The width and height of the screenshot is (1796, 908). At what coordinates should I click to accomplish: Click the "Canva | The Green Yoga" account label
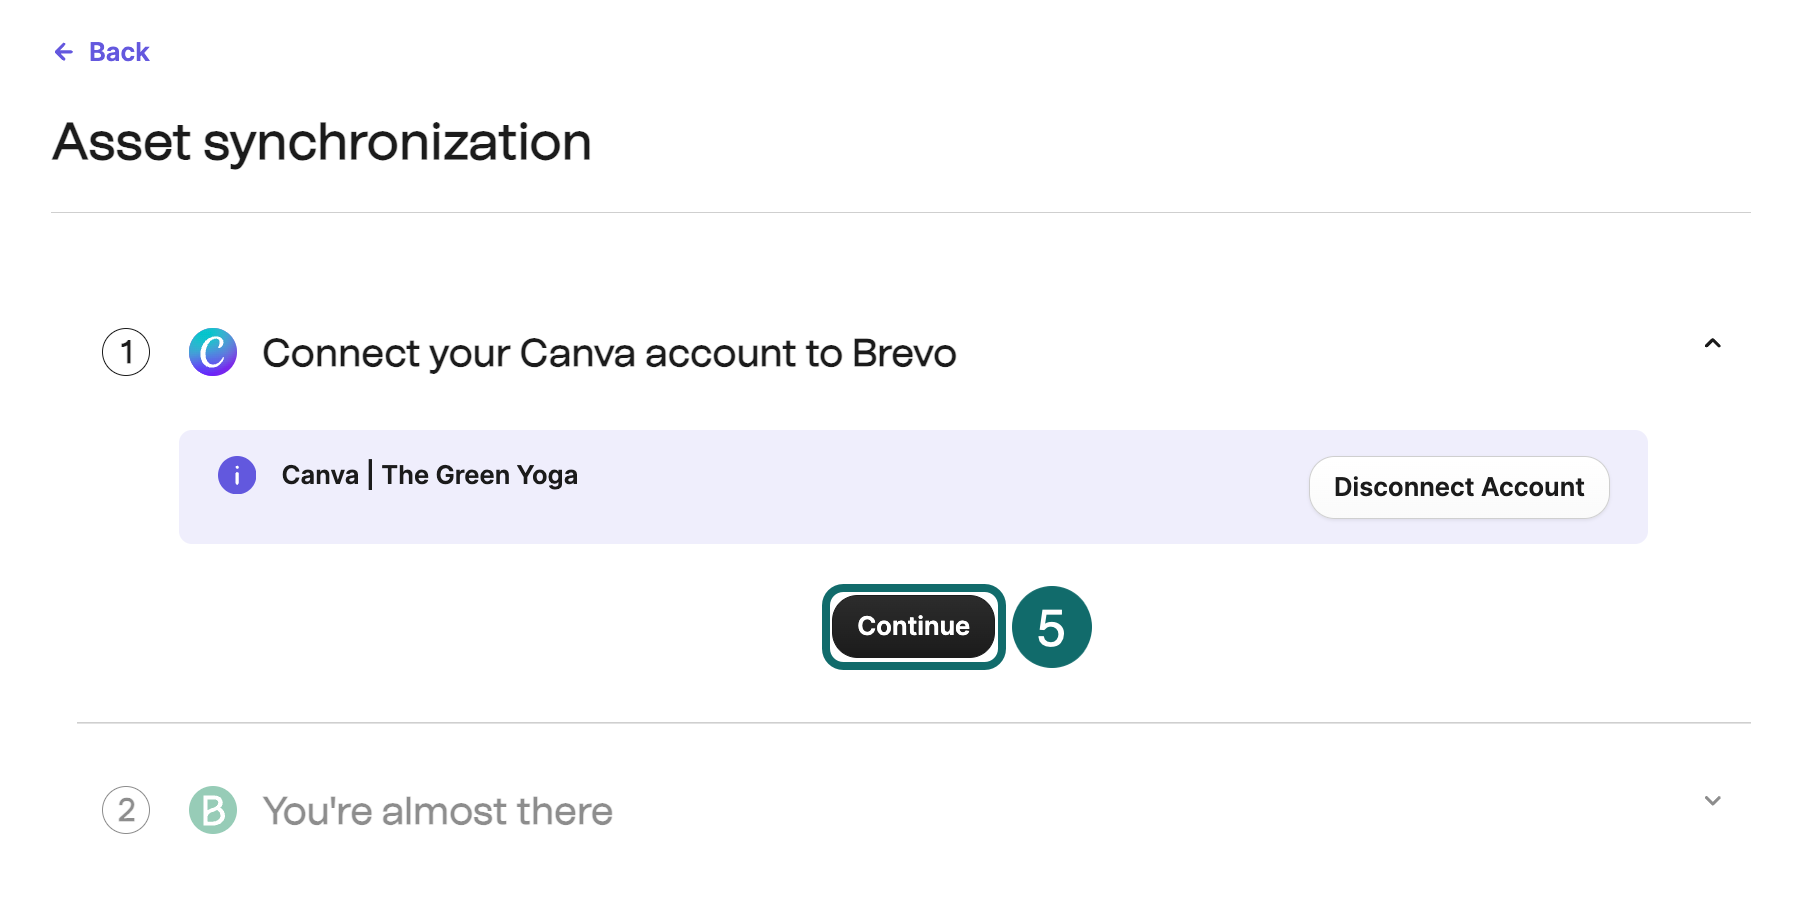(x=430, y=475)
